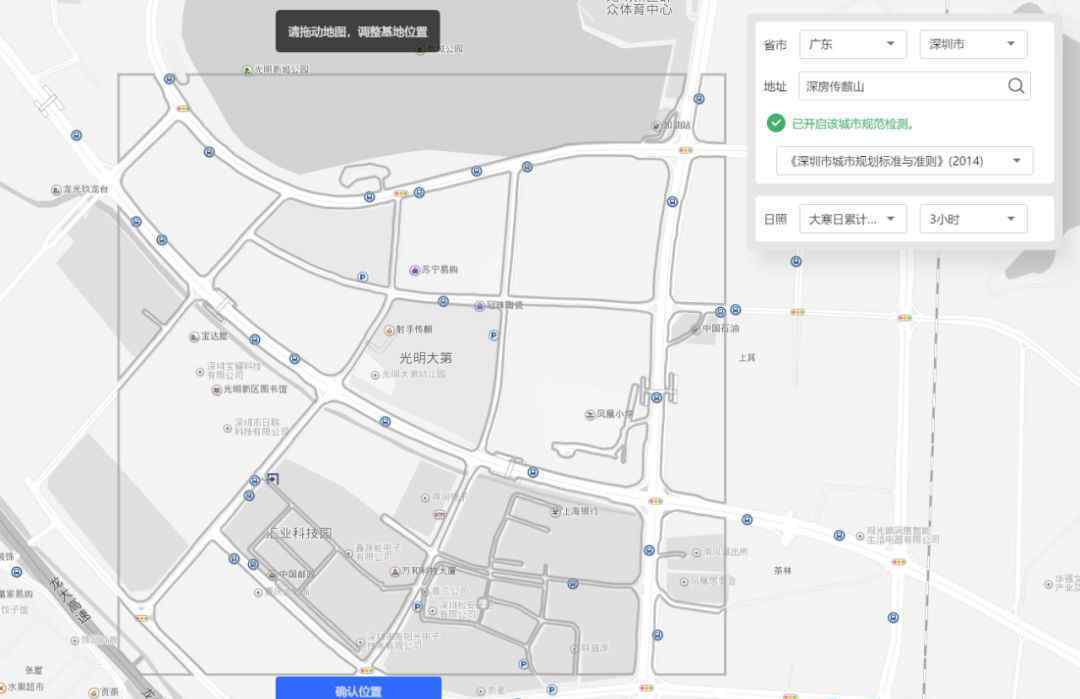Screen dimensions: 1080x699
Task: Click the gas station icon near the lake's east edge
Action: tap(656, 126)
